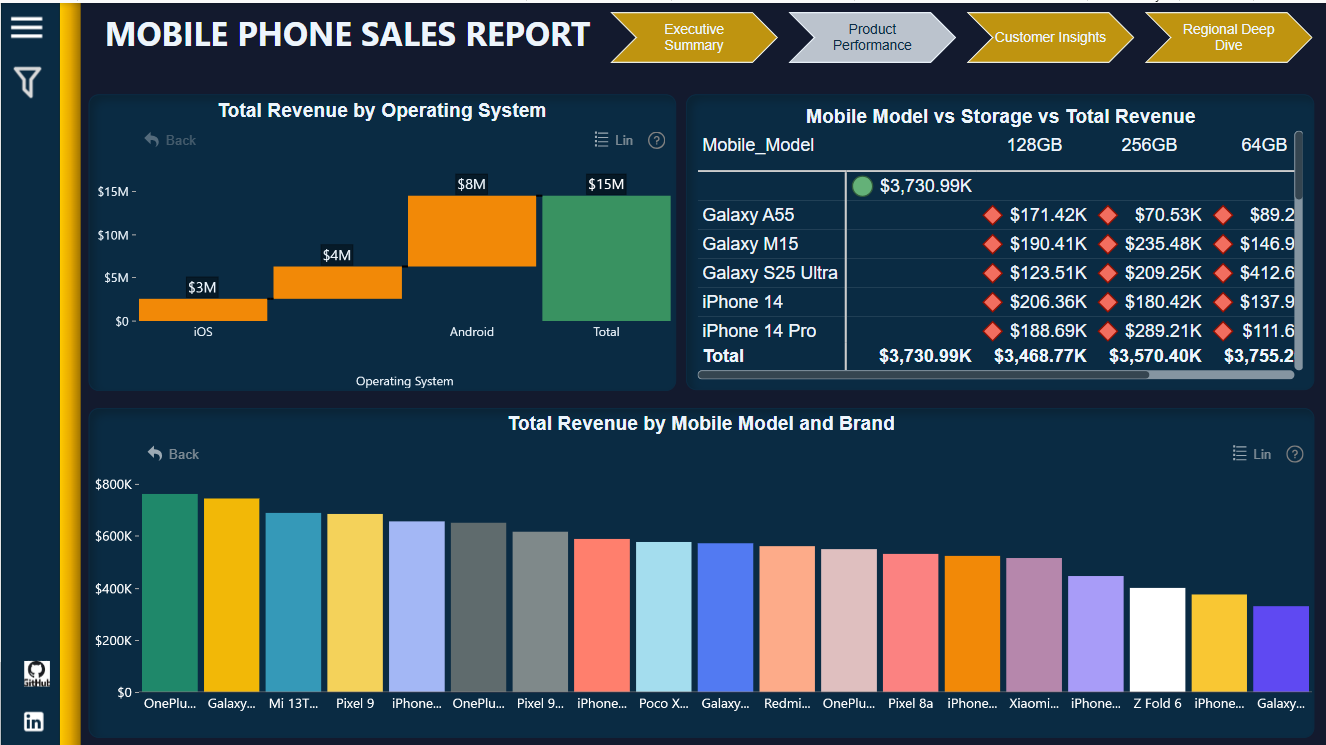Click the $123.51K cell for Galaxy S25 Ultra
1326x745 pixels.
coord(1048,273)
